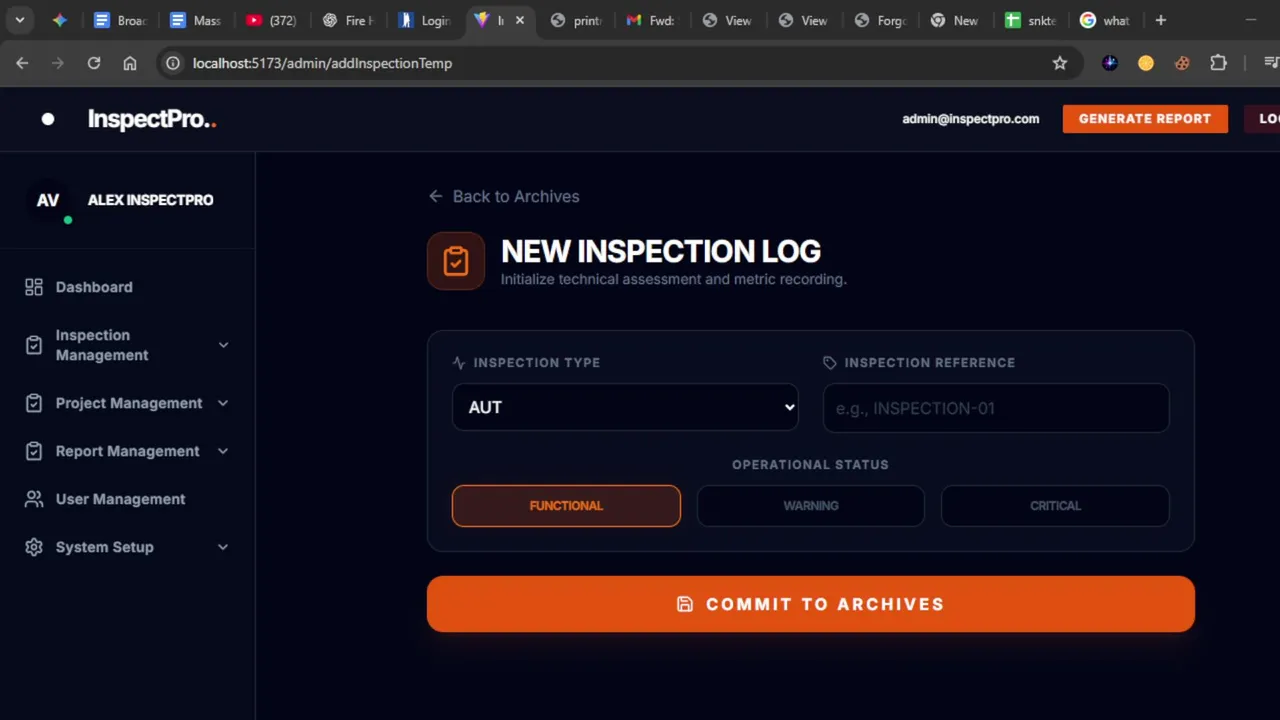This screenshot has width=1280, height=720.
Task: Expand the Project Management chevron
Action: click(x=223, y=403)
